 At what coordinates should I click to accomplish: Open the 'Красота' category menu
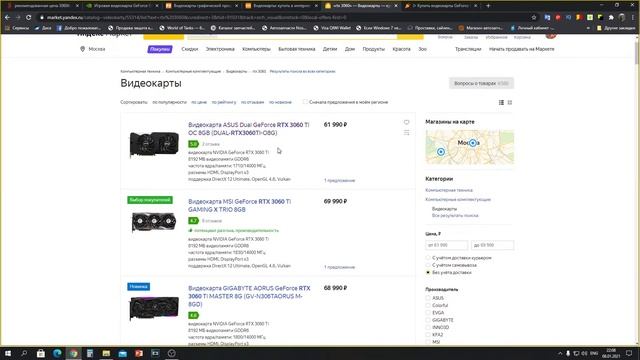401,49
